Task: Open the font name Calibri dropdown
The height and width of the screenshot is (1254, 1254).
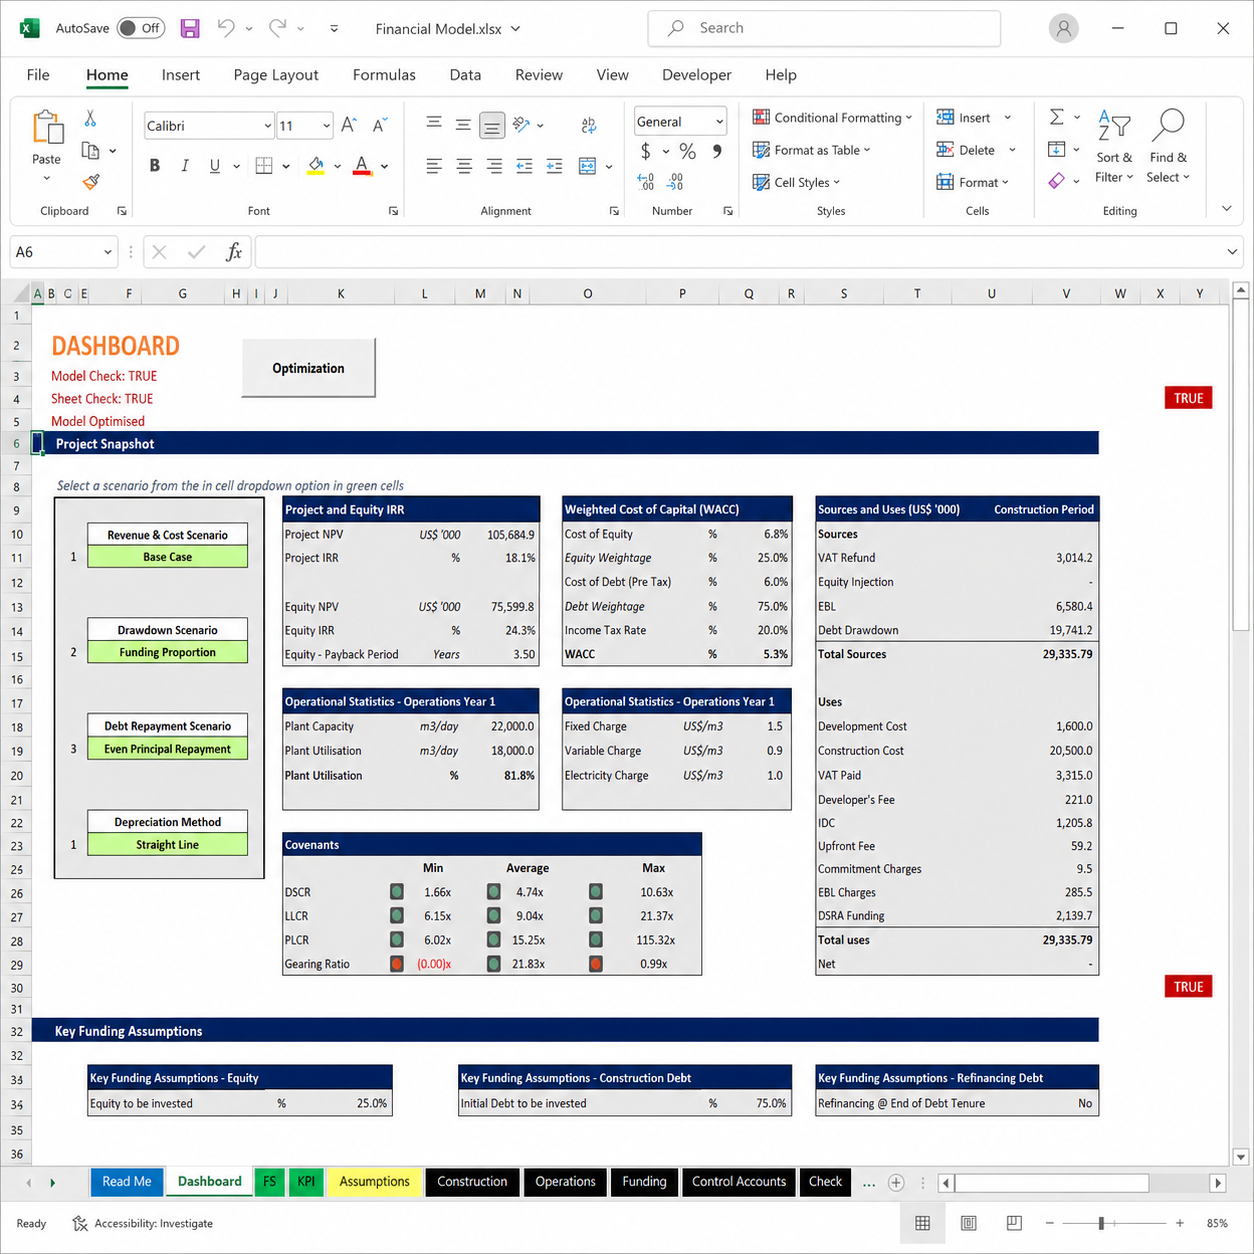Action: (x=267, y=126)
